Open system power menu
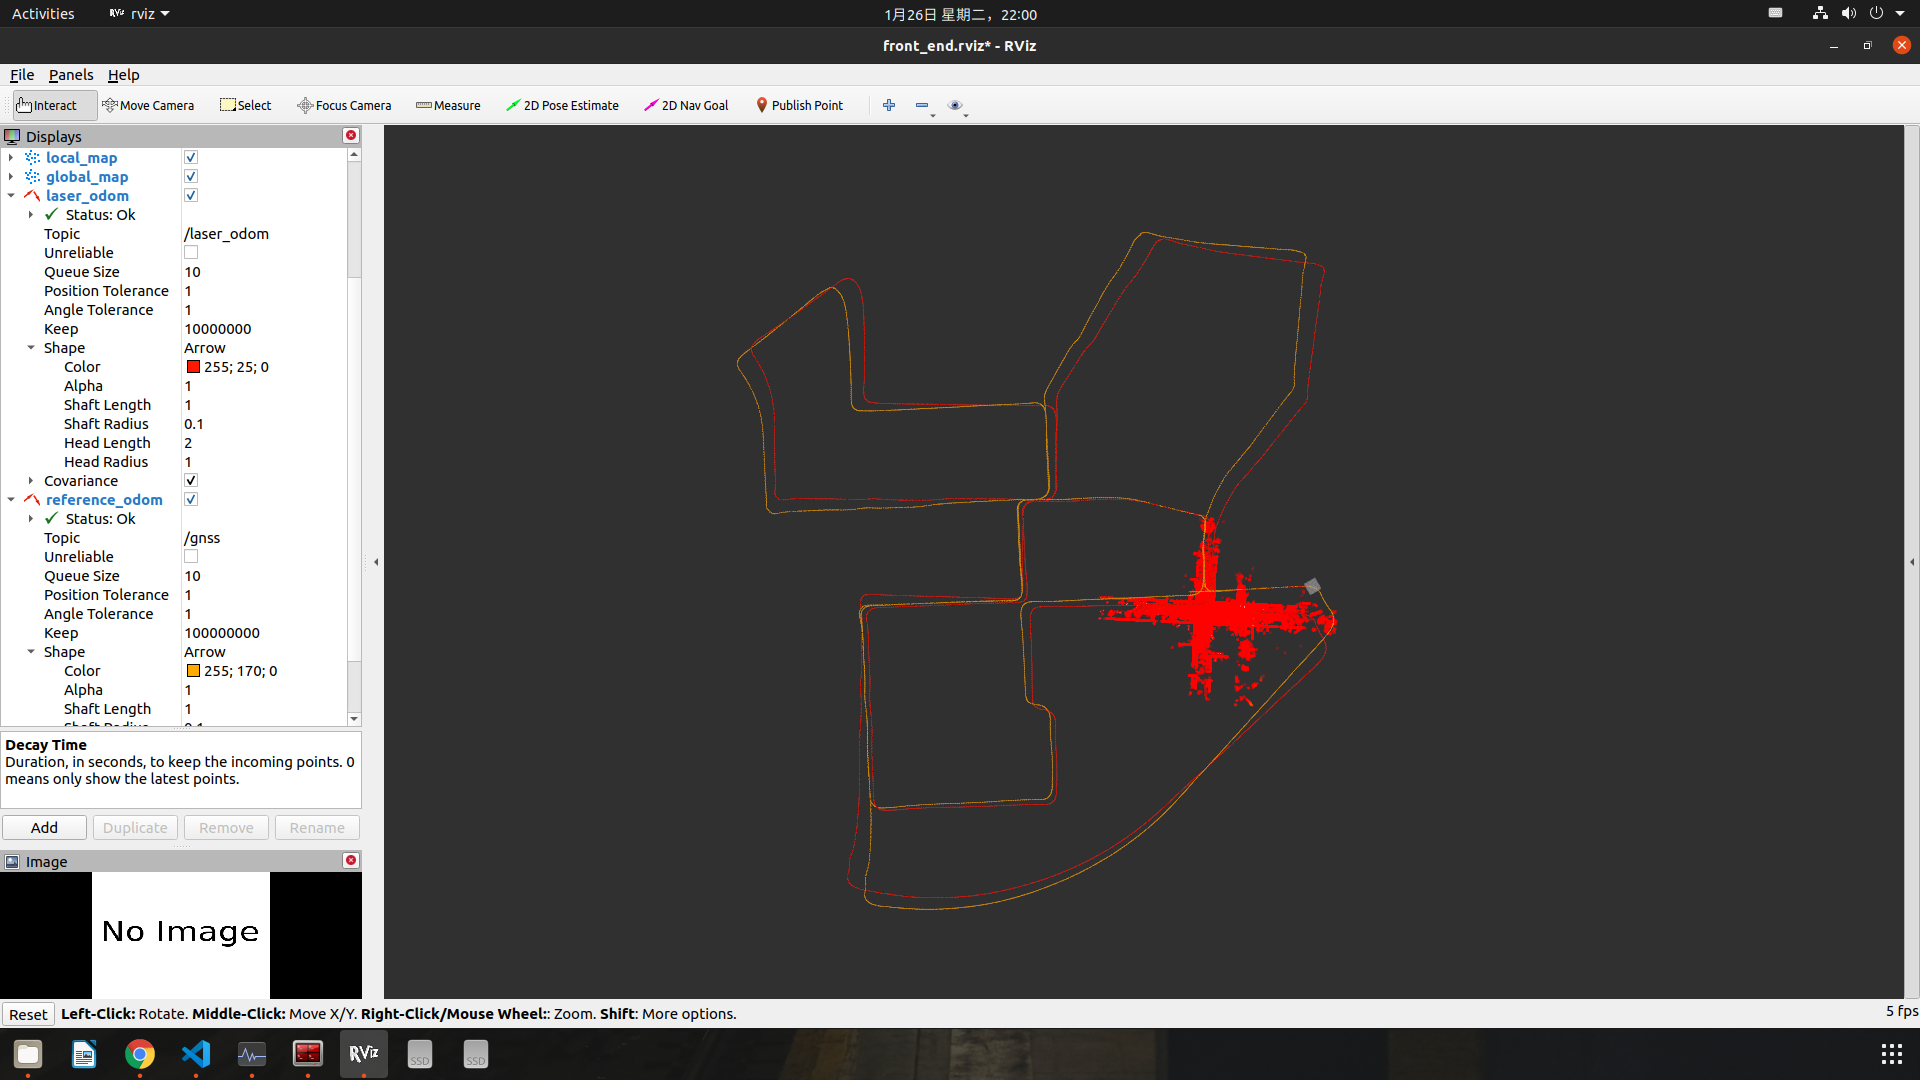 tap(1886, 14)
